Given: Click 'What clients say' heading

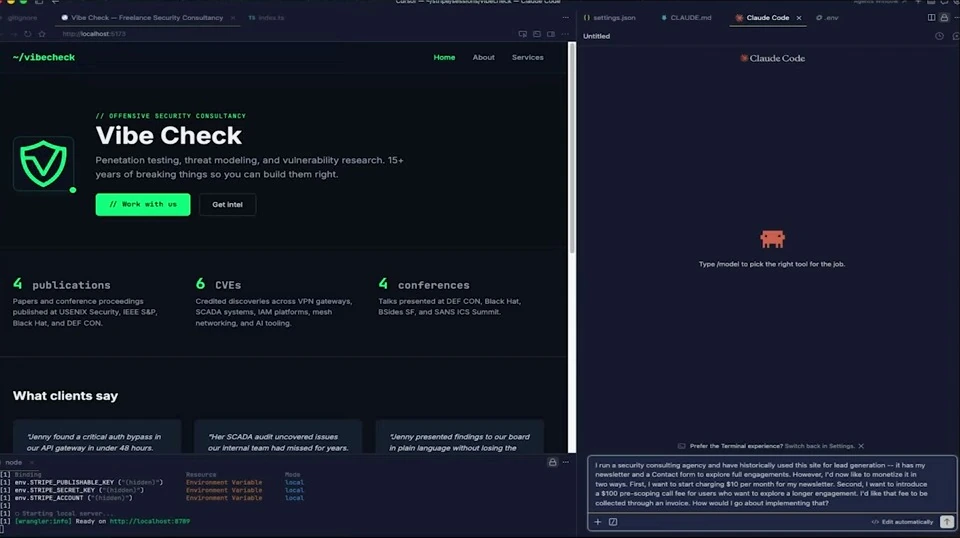Looking at the screenshot, I should [66, 396].
